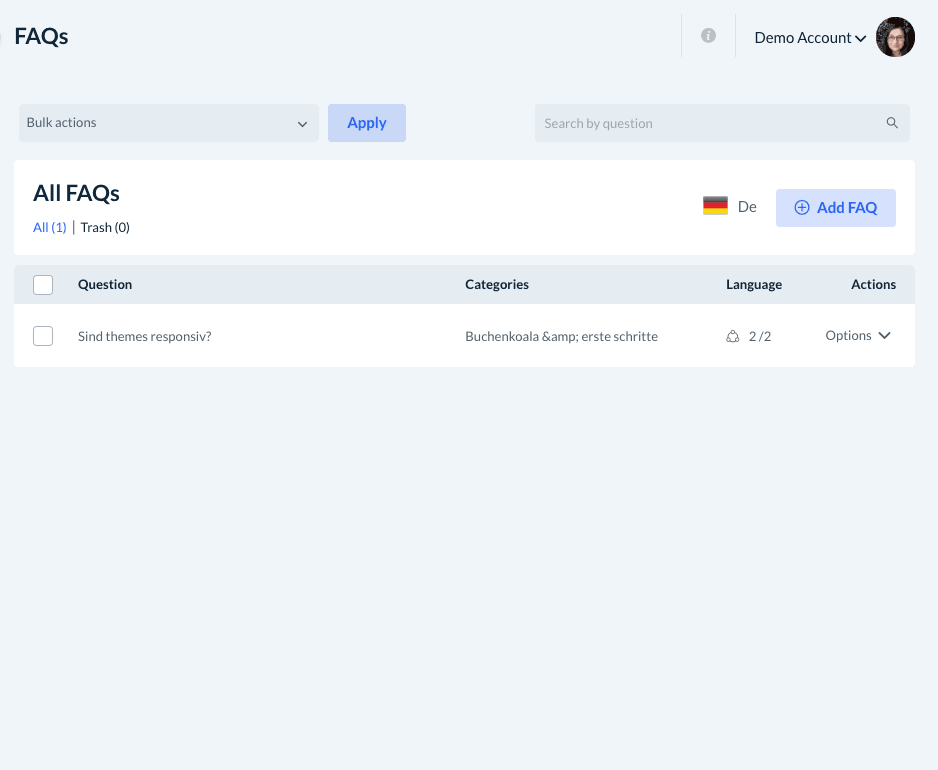Viewport: 938px width, 770px height.
Task: Click the Categories column header
Action: [x=497, y=284]
